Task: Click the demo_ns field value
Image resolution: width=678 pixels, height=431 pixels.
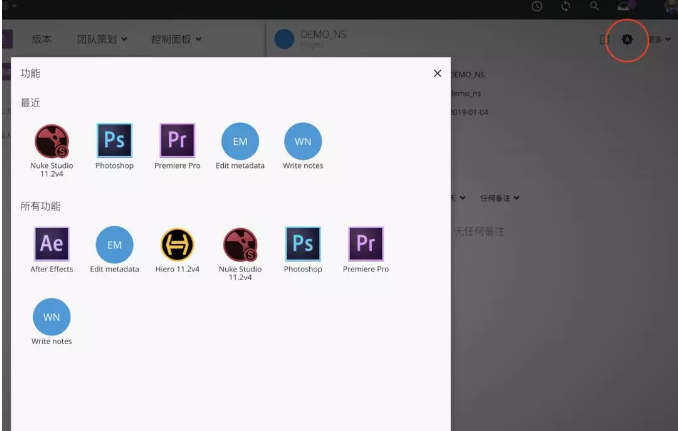Action: pyautogui.click(x=466, y=93)
